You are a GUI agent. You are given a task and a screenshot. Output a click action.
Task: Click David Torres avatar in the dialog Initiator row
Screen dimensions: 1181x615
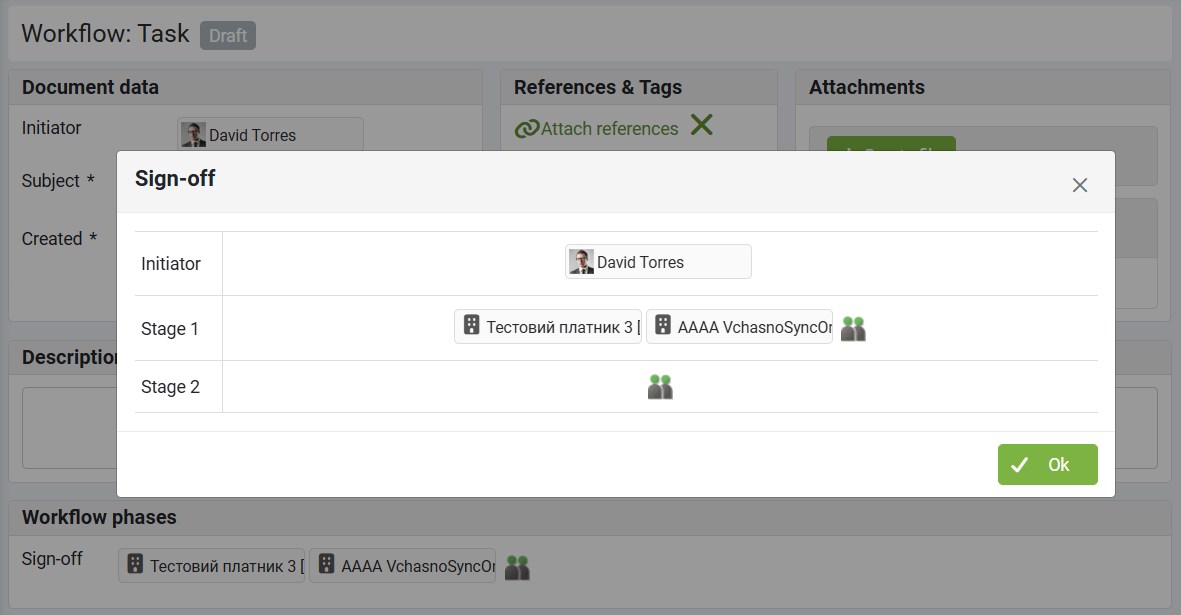tap(581, 262)
